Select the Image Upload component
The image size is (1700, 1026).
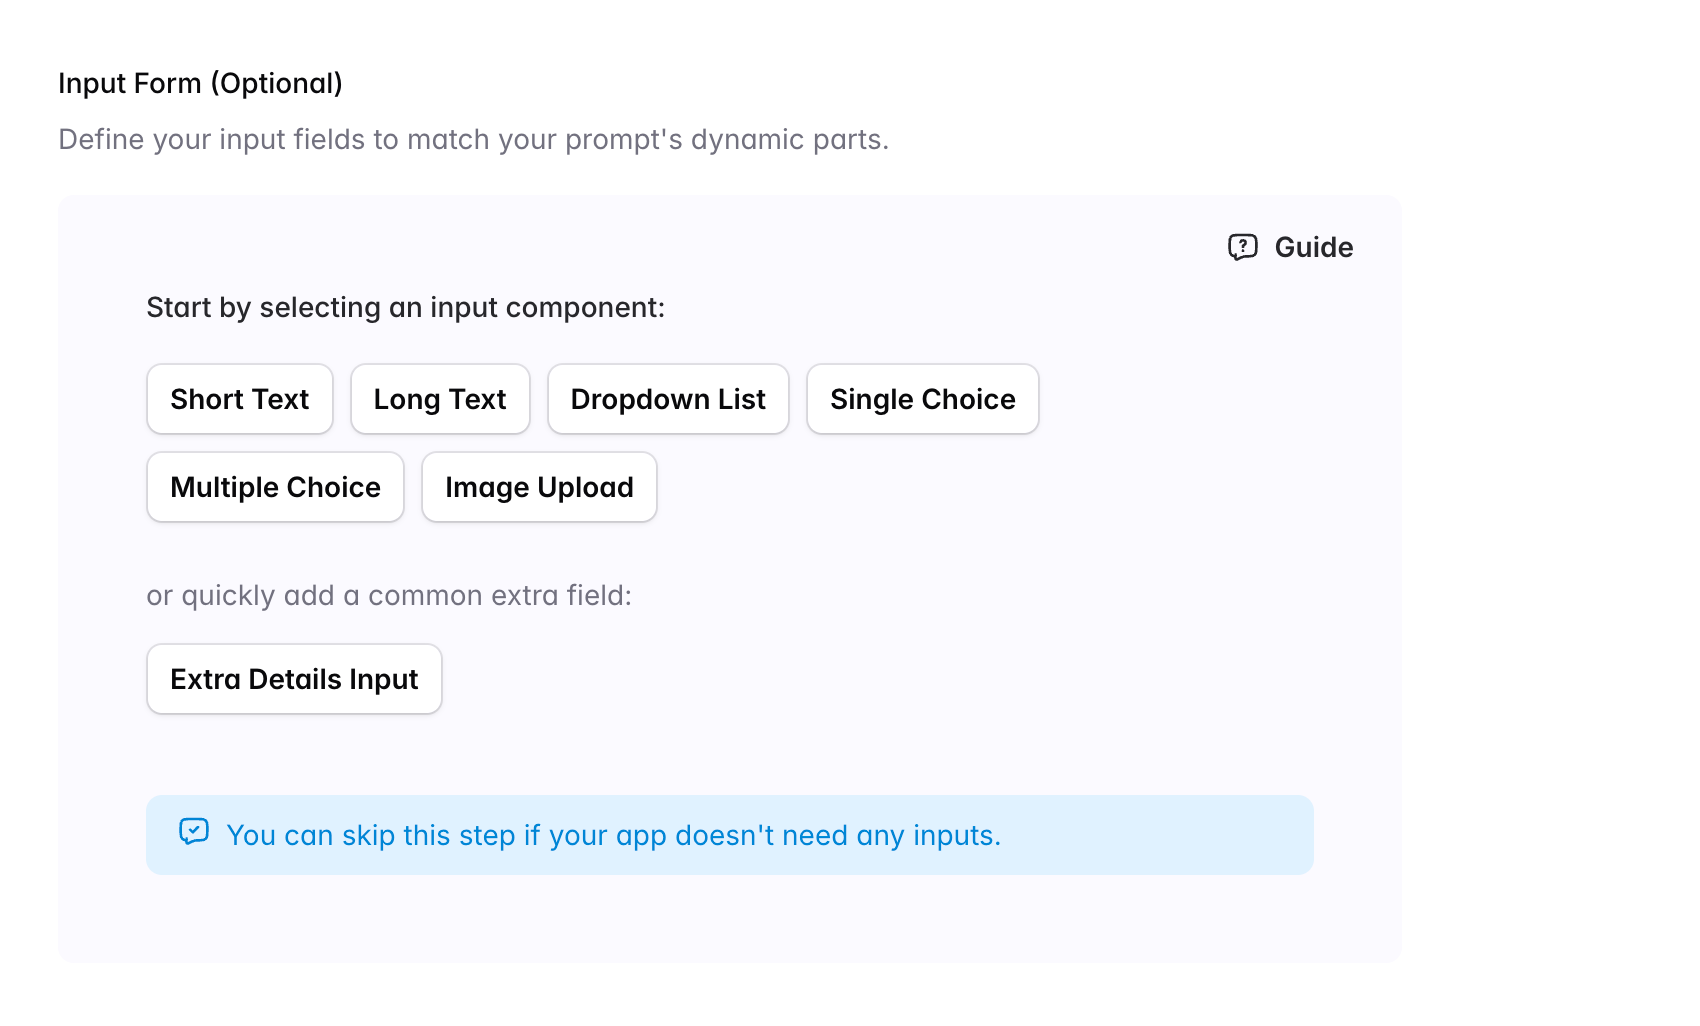point(539,487)
